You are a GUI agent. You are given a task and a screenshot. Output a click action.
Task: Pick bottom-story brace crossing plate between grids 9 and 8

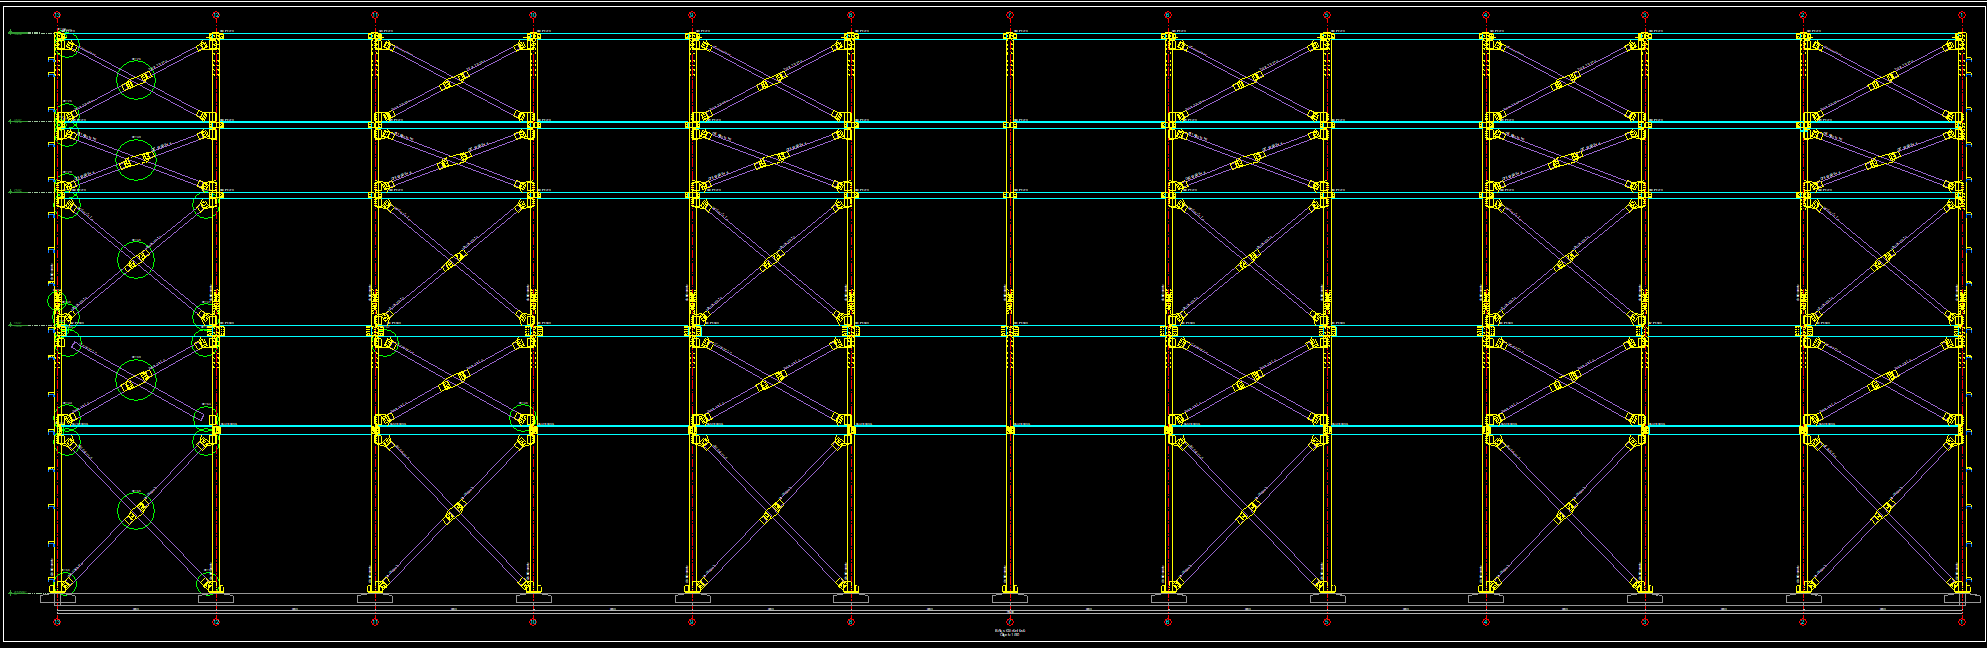point(771,514)
